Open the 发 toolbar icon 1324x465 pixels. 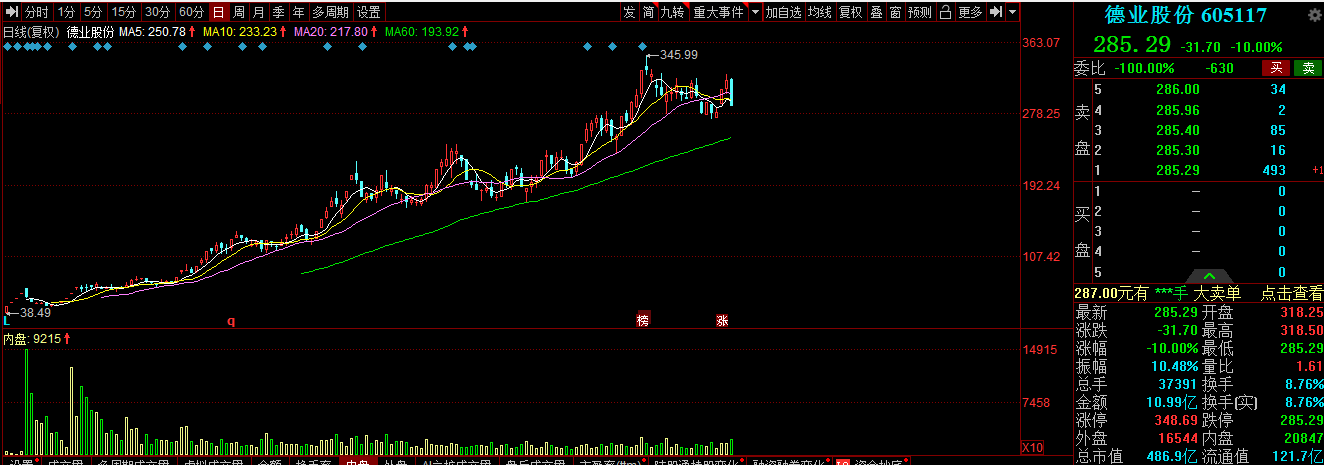(629, 12)
